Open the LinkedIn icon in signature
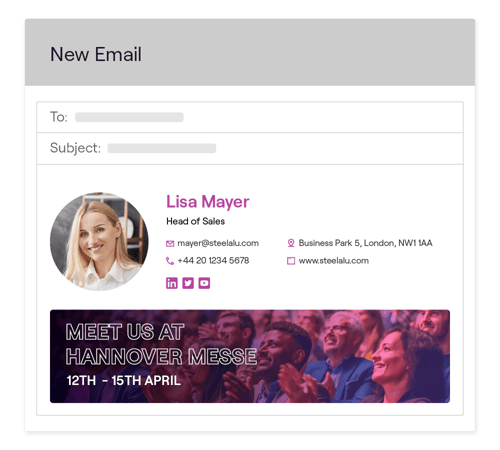The image size is (500, 450). tap(172, 283)
